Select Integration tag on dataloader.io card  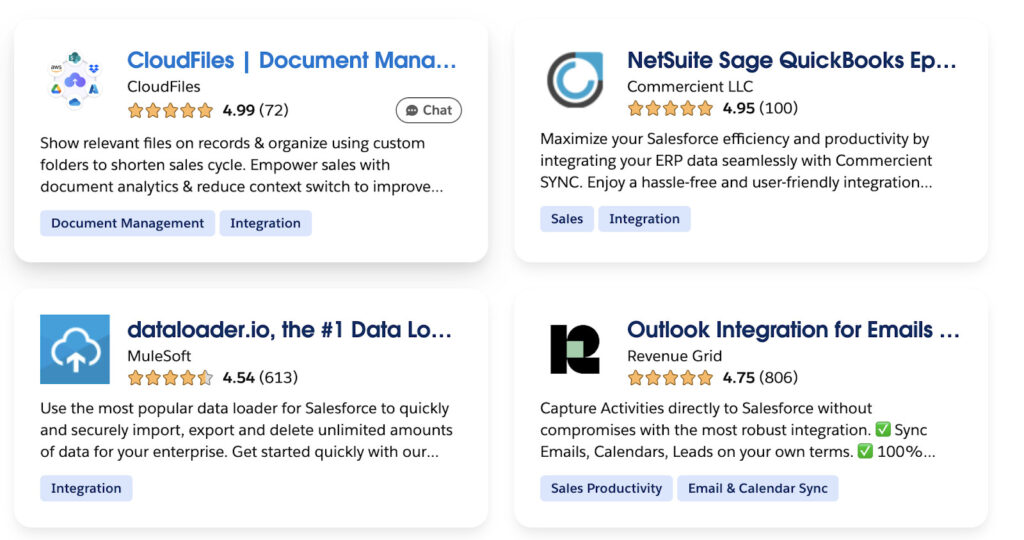(x=86, y=488)
